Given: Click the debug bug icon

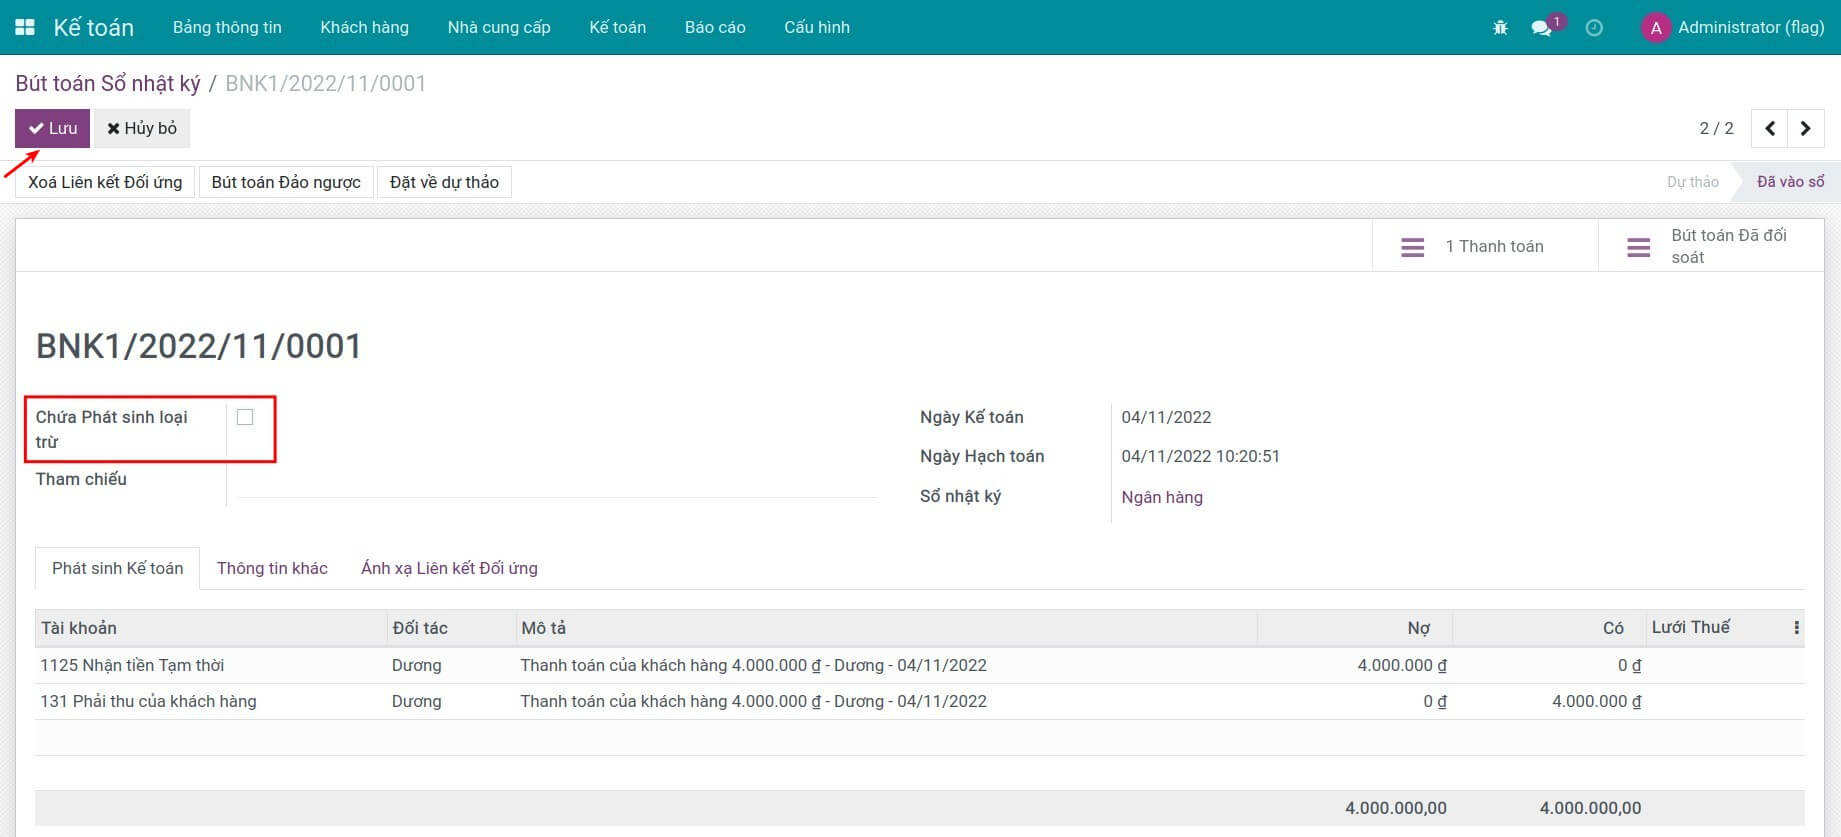Looking at the screenshot, I should tap(1500, 28).
